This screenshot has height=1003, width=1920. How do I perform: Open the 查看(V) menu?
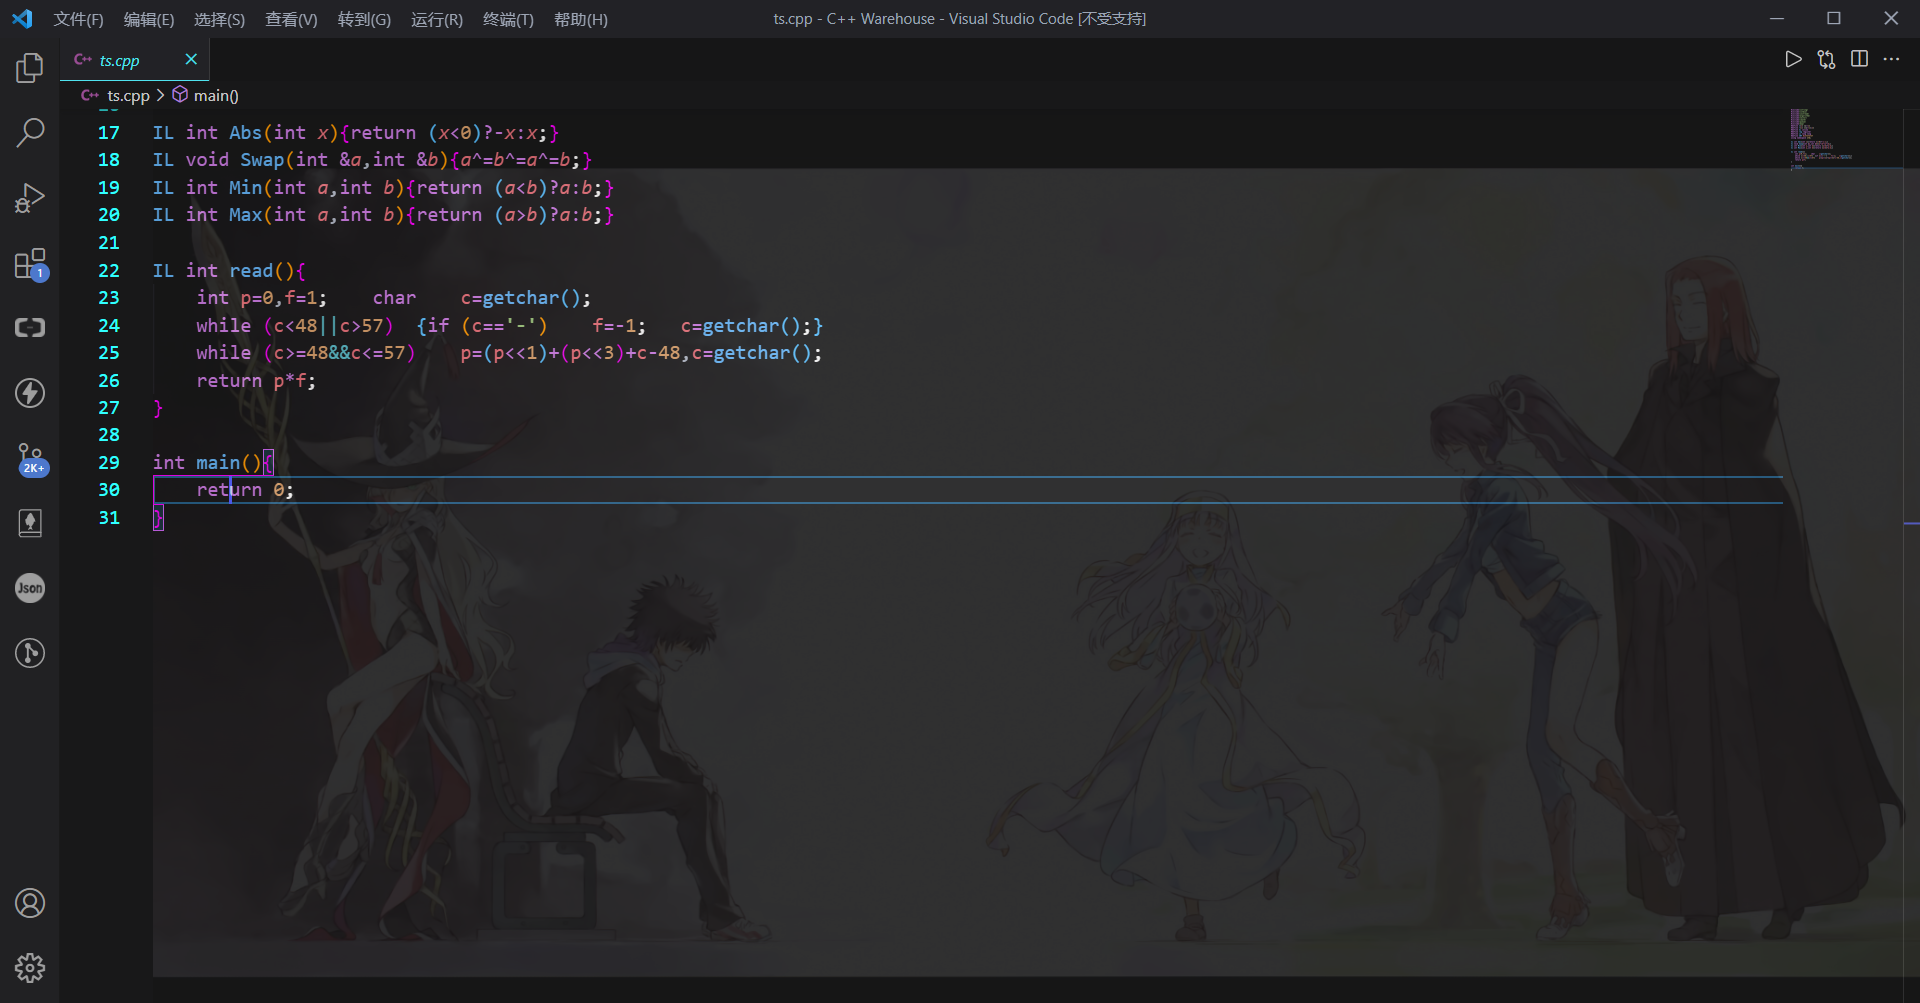[x=291, y=19]
